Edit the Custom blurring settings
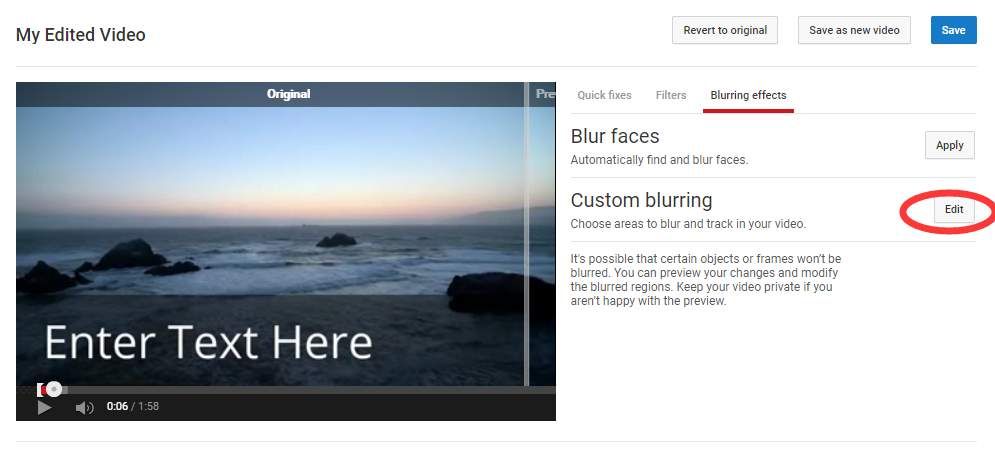The image size is (995, 449). pyautogui.click(x=953, y=210)
